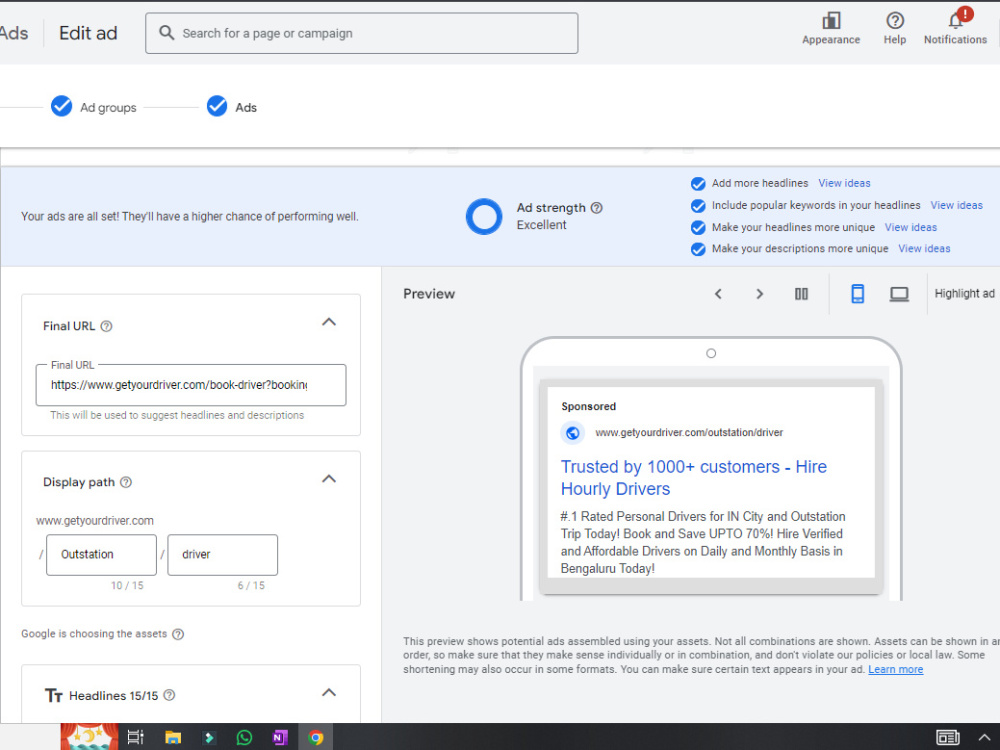Click Include popular keywords checkmark
The height and width of the screenshot is (750, 1000).
(698, 206)
